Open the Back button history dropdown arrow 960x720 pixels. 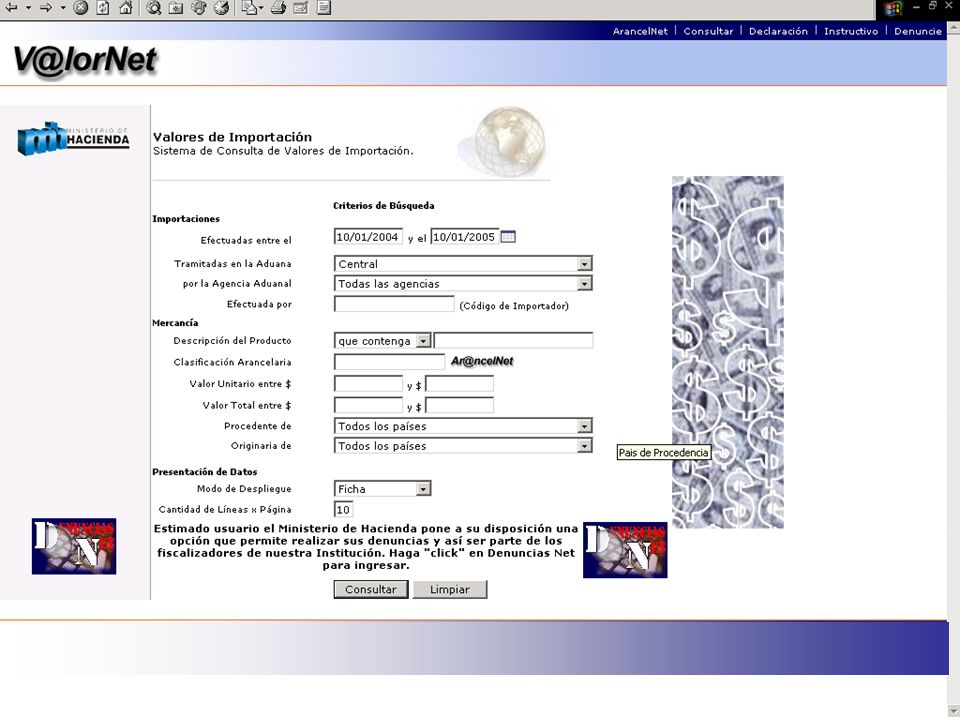pyautogui.click(x=28, y=7)
